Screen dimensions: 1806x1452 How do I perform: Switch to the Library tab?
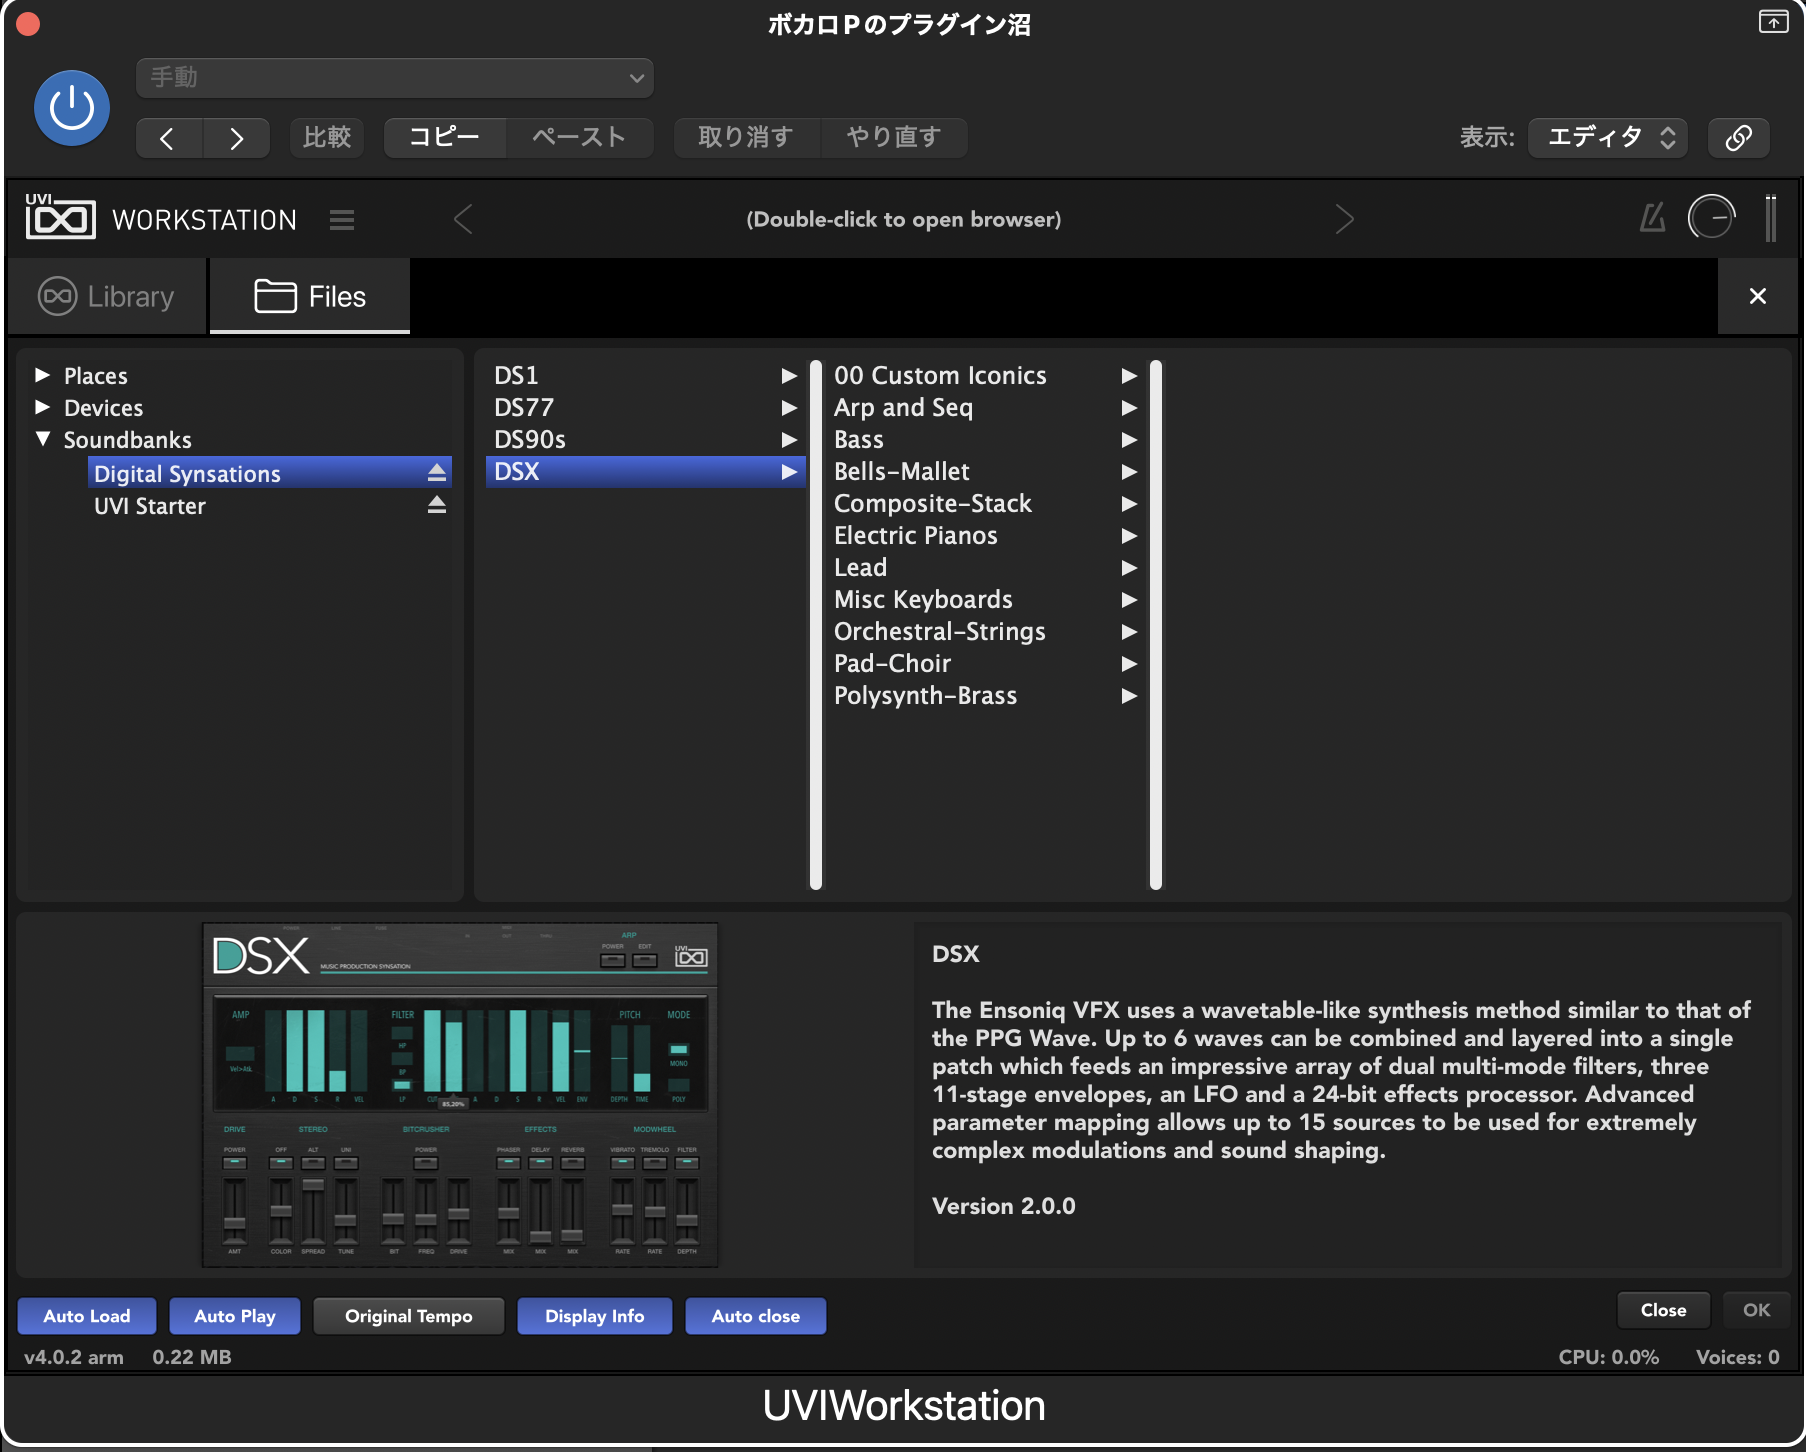point(107,296)
